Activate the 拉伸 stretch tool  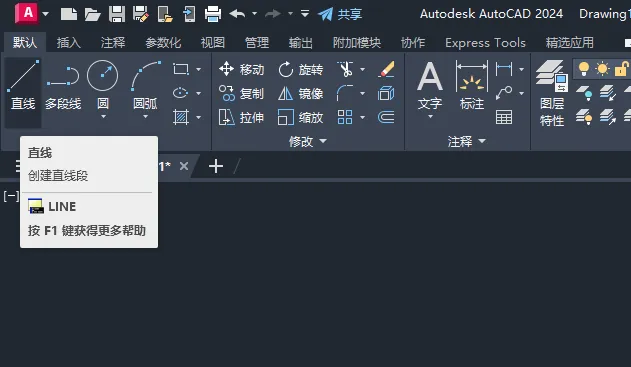click(x=241, y=118)
